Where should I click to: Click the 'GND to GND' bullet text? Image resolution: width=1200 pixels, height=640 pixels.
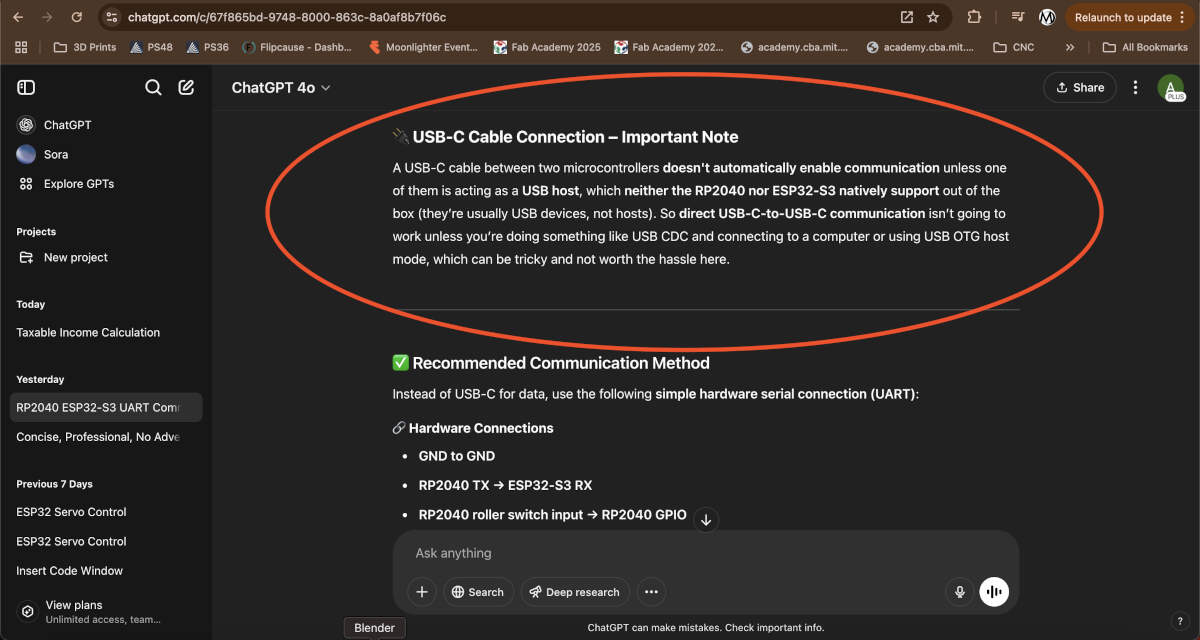pos(457,456)
